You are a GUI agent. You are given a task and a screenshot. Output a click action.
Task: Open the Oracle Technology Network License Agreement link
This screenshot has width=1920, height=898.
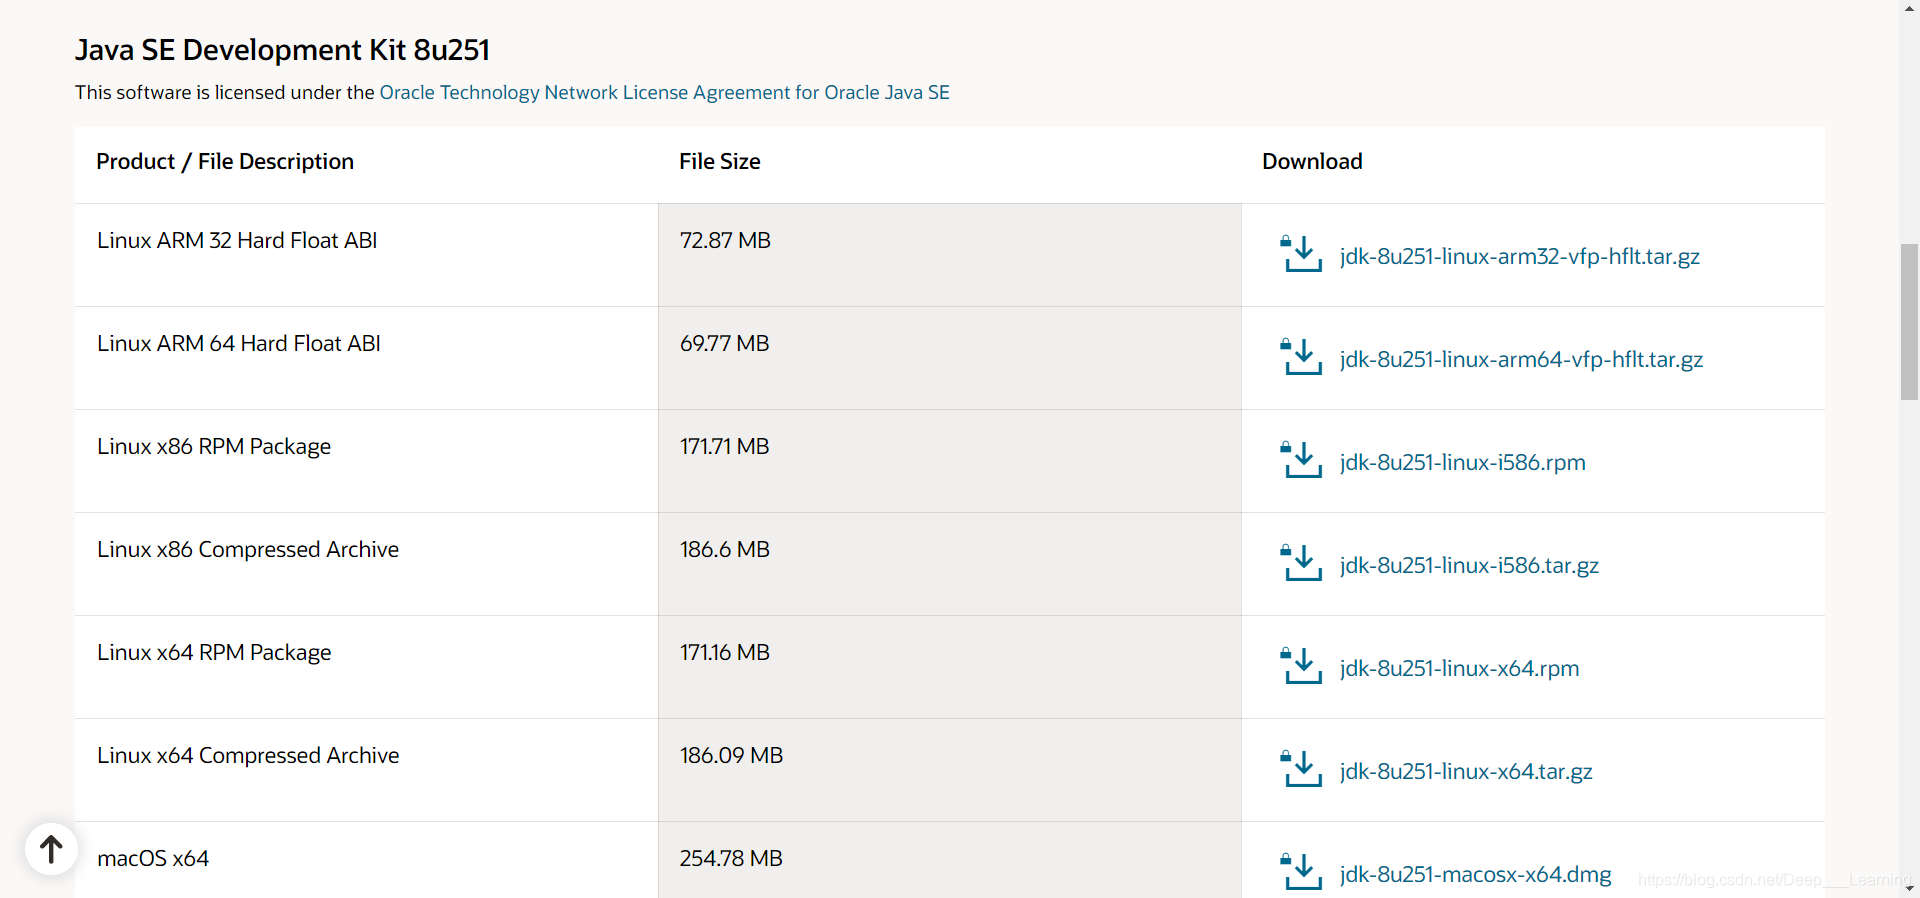tap(664, 92)
